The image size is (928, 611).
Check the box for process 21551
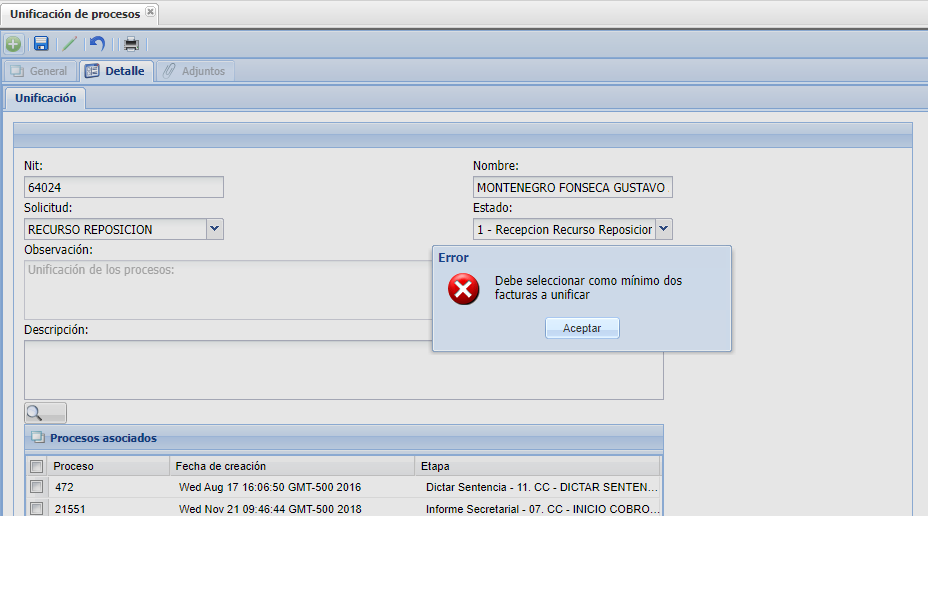(x=37, y=509)
